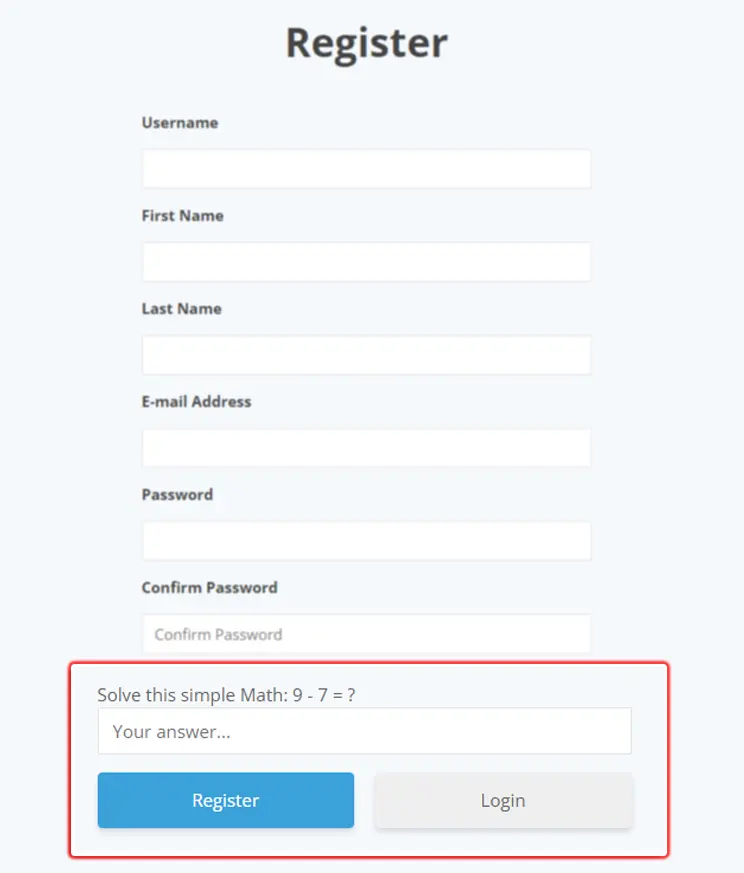
Task: Click the Confirm Password label text
Action: pos(210,588)
